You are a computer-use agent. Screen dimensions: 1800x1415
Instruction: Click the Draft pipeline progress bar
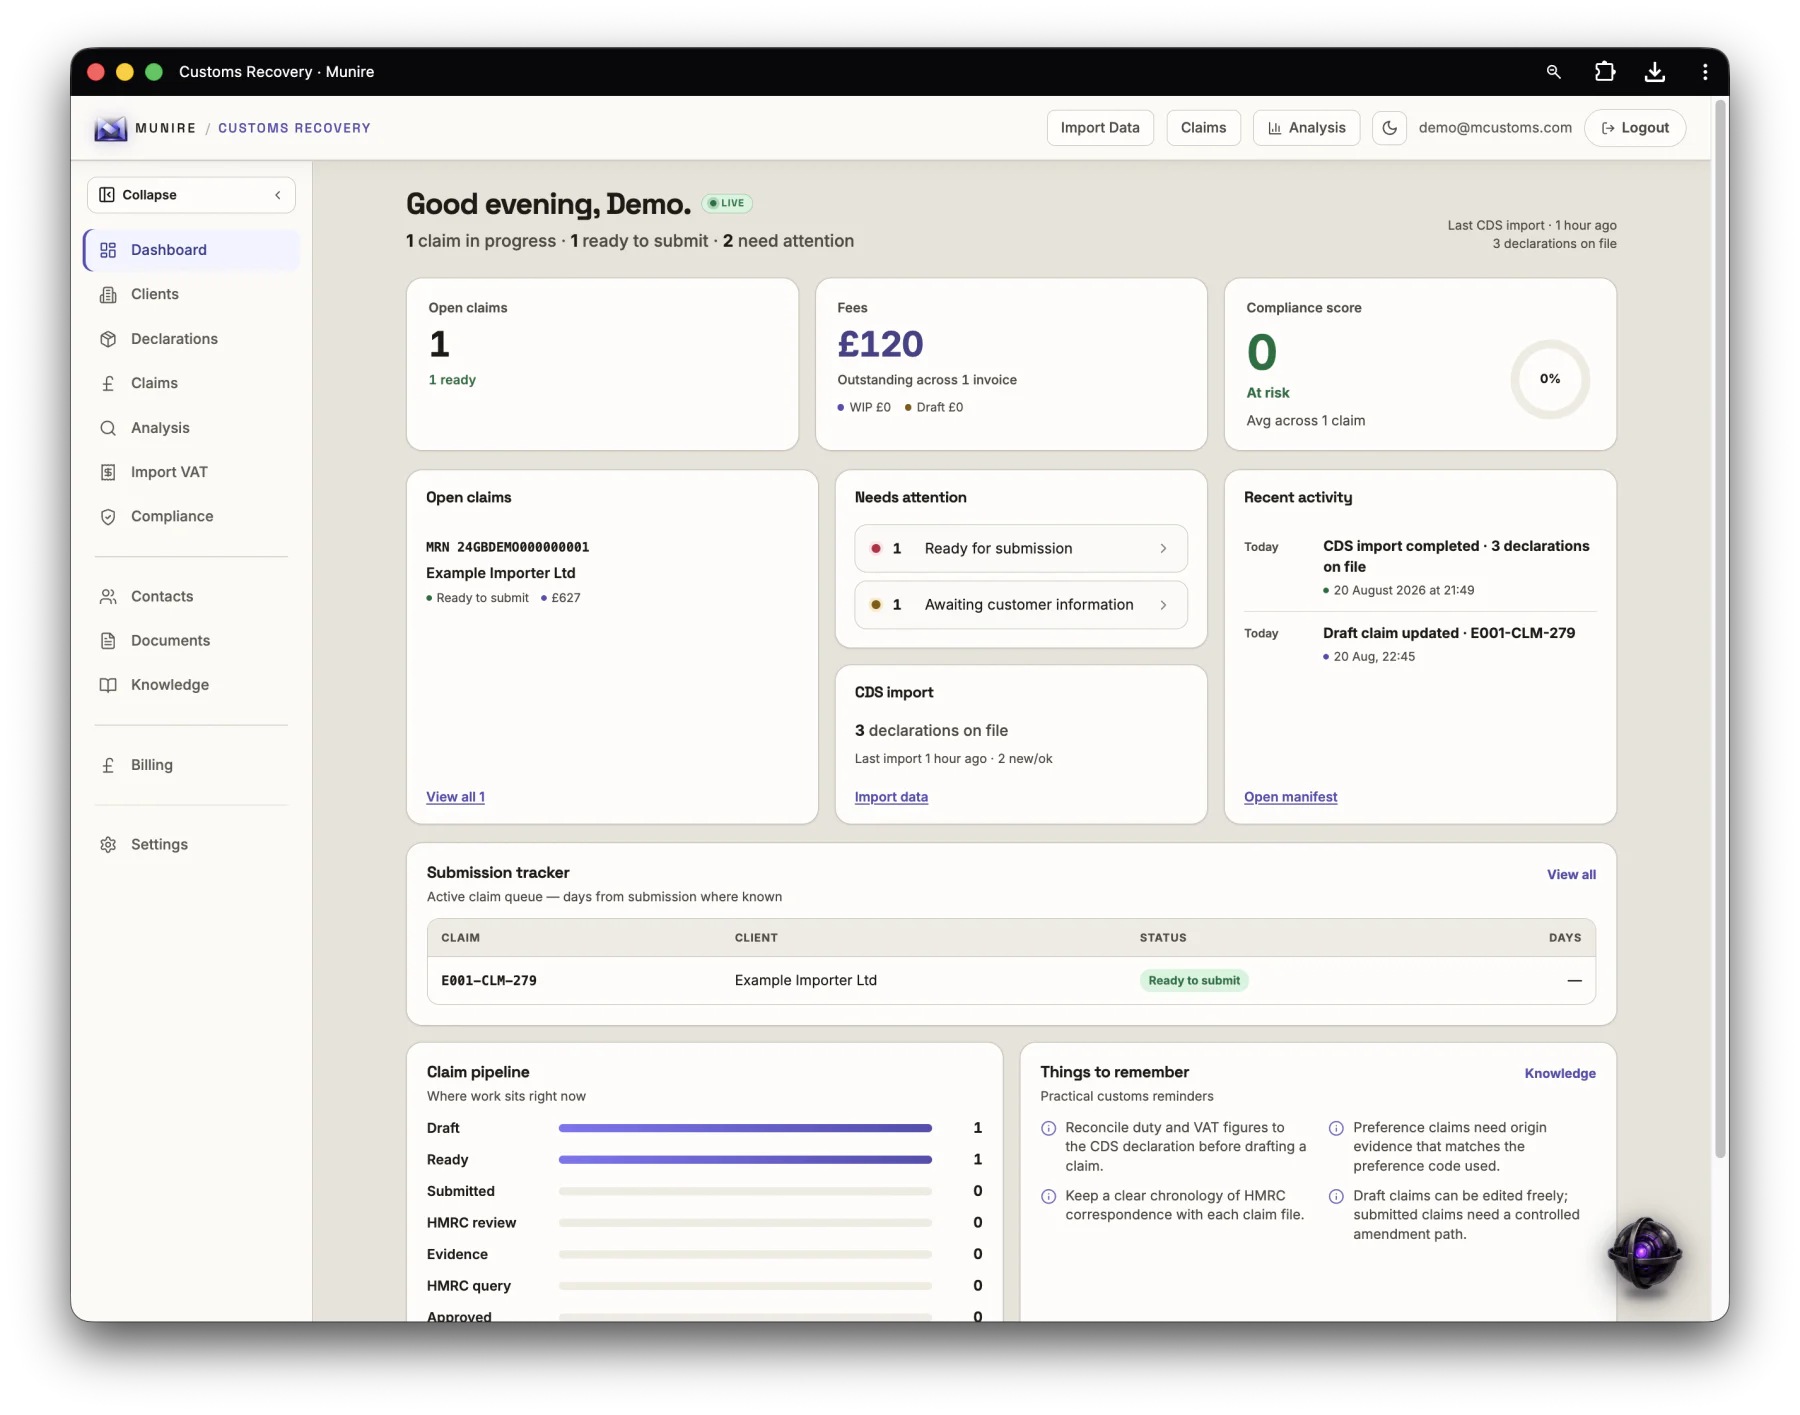tap(745, 1128)
